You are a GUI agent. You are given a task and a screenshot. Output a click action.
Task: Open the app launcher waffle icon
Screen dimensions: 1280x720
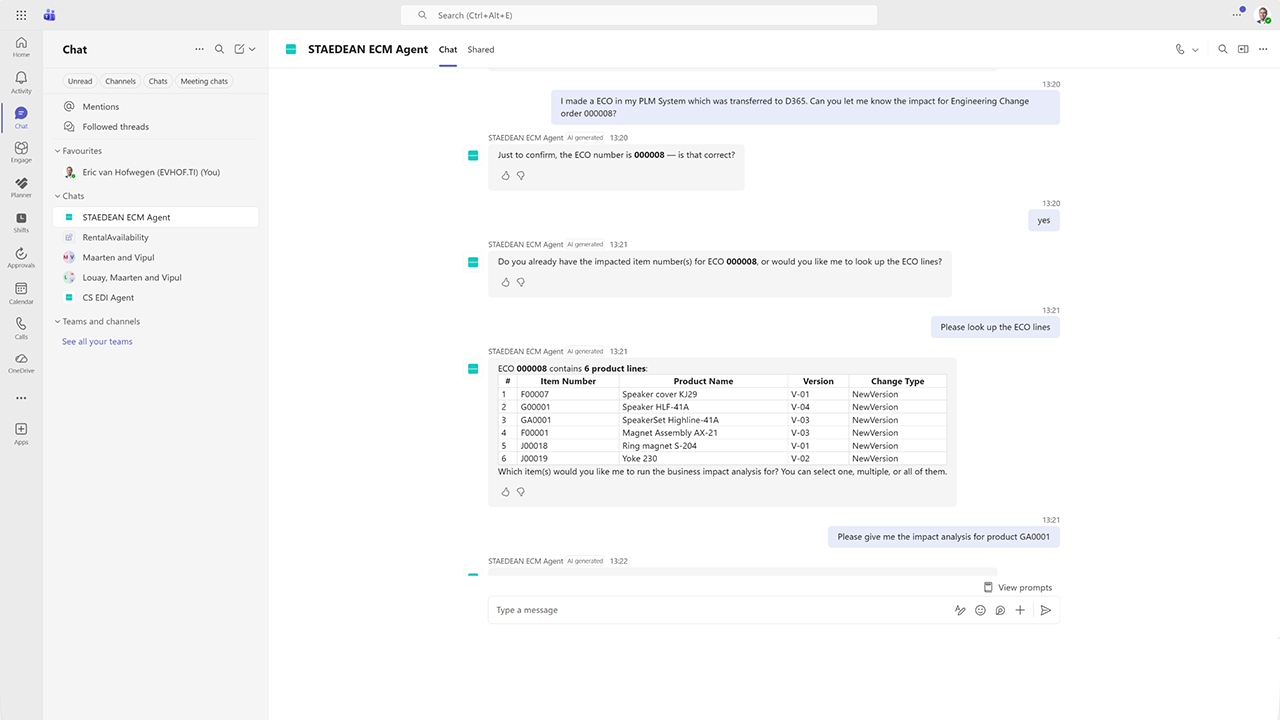21,15
